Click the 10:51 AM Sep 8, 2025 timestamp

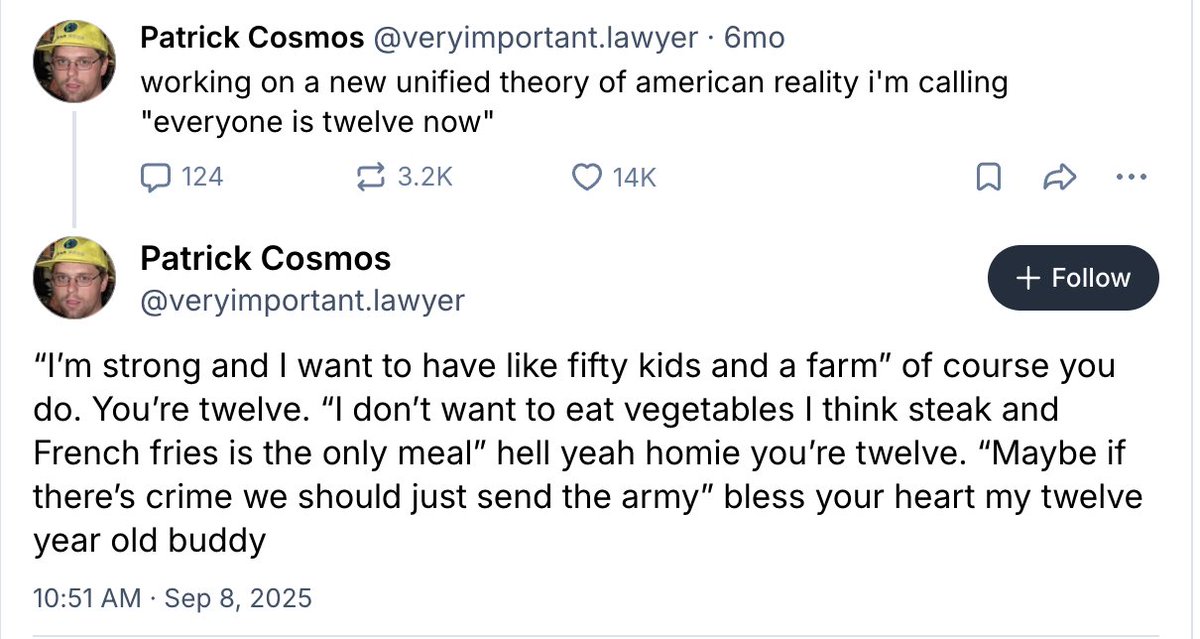tap(172, 598)
